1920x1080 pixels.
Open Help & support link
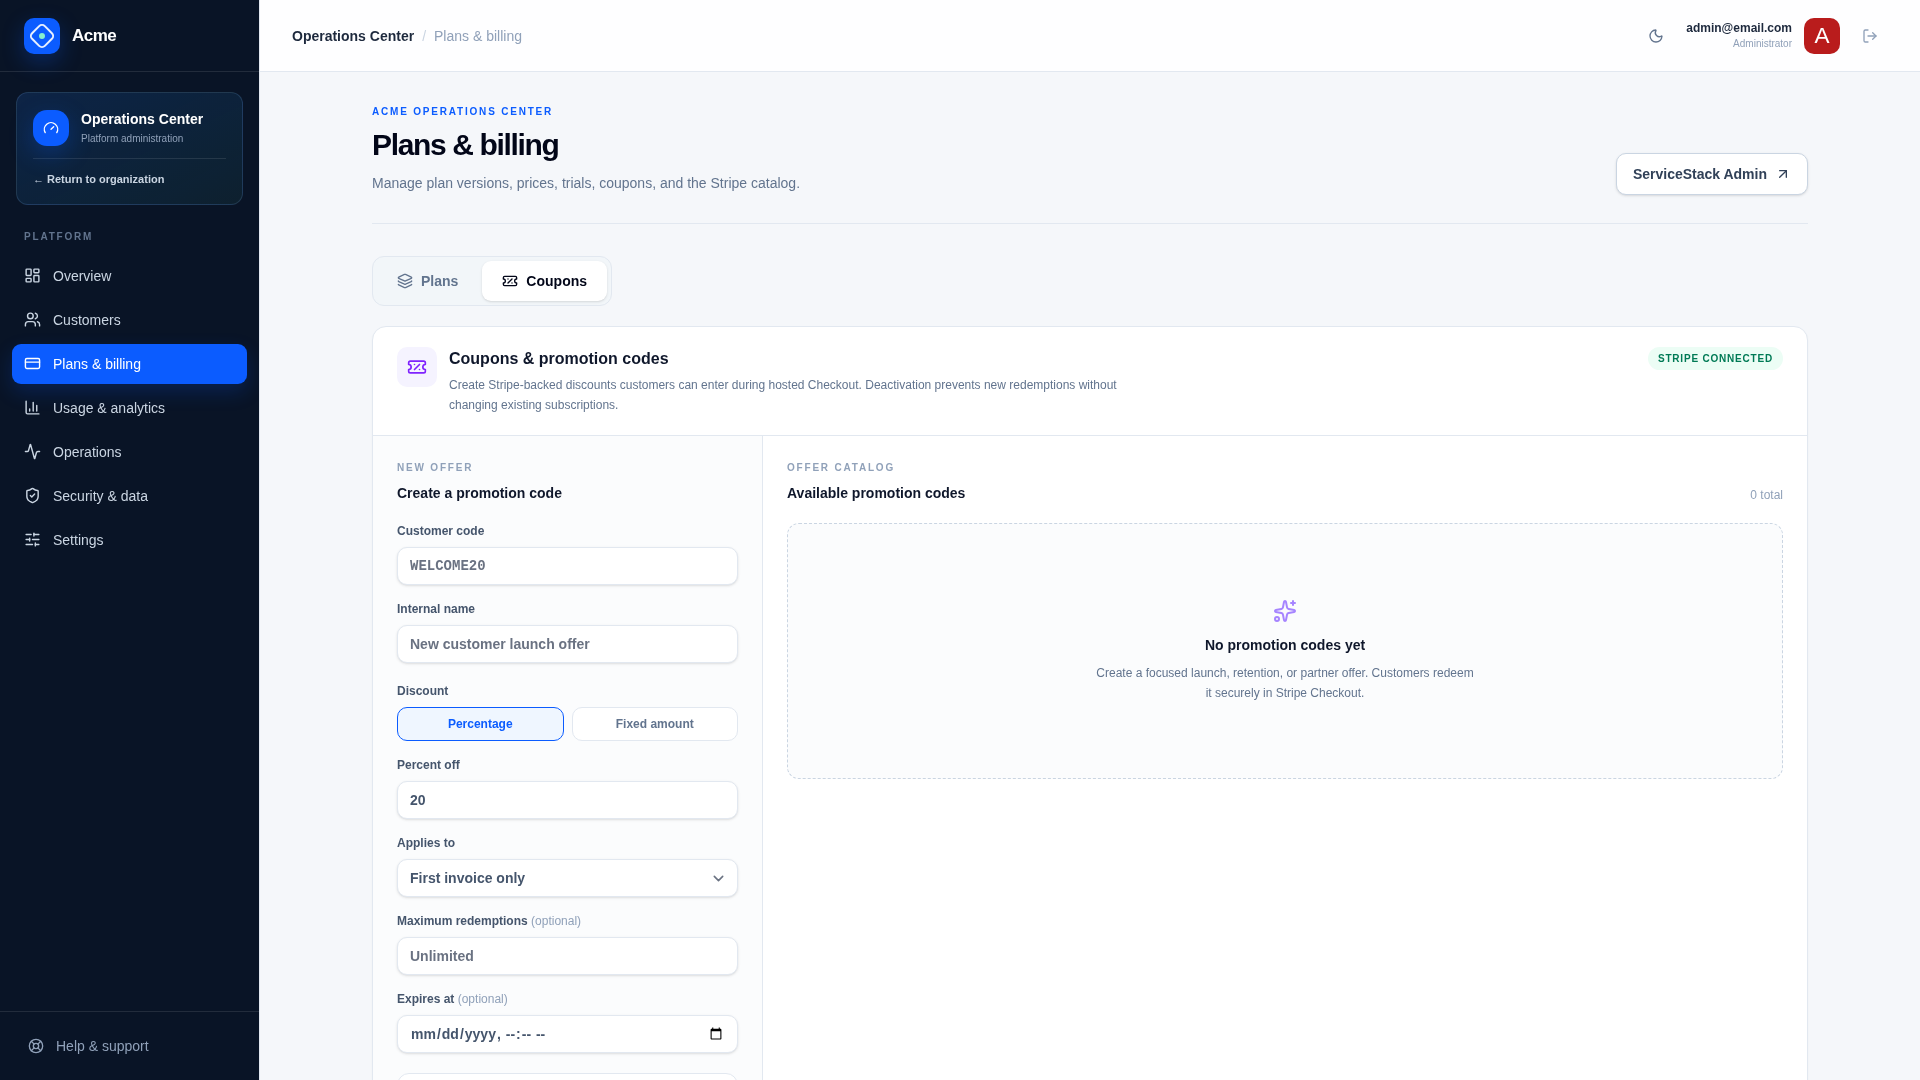click(x=129, y=1046)
